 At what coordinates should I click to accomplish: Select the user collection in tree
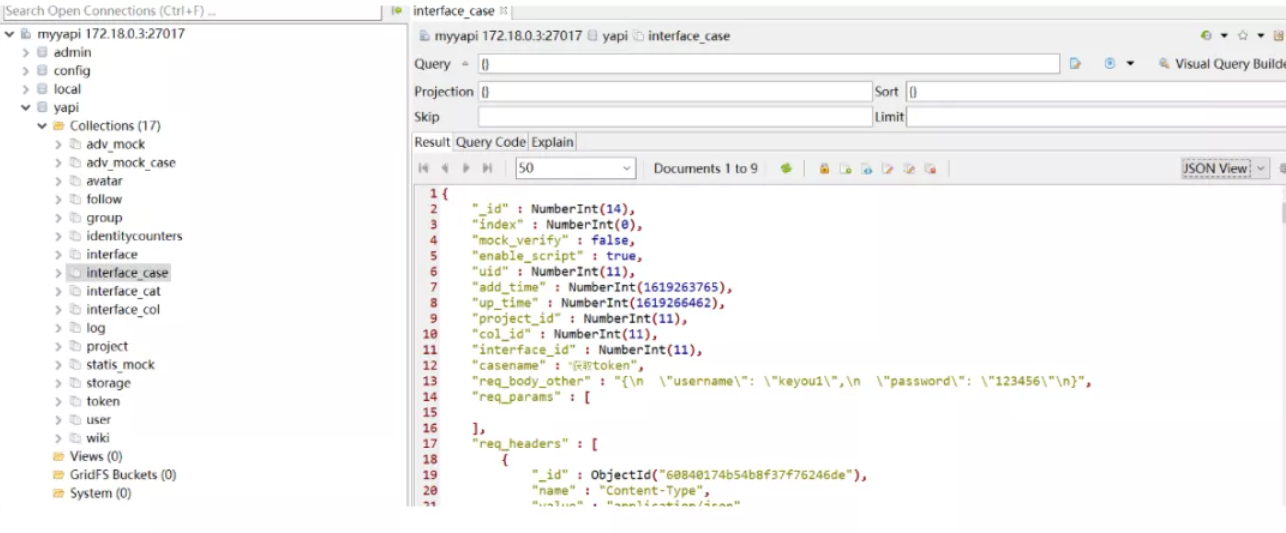click(98, 420)
